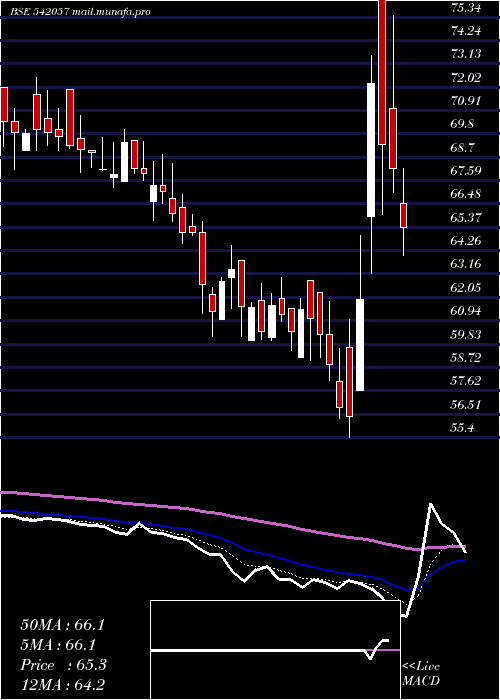The image size is (500, 700).
Task: Click the 50MA : 66.1 readout
Action: [62, 625]
